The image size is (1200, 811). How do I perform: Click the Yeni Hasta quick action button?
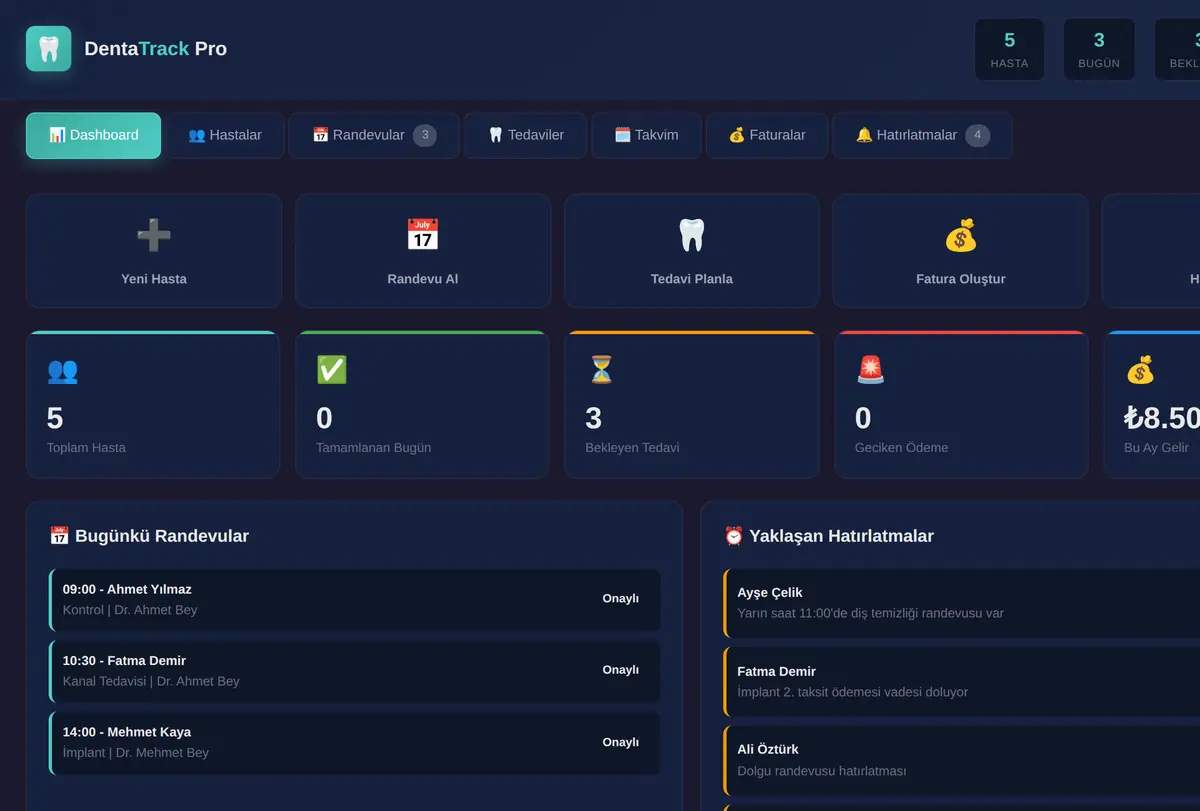[x=154, y=251]
